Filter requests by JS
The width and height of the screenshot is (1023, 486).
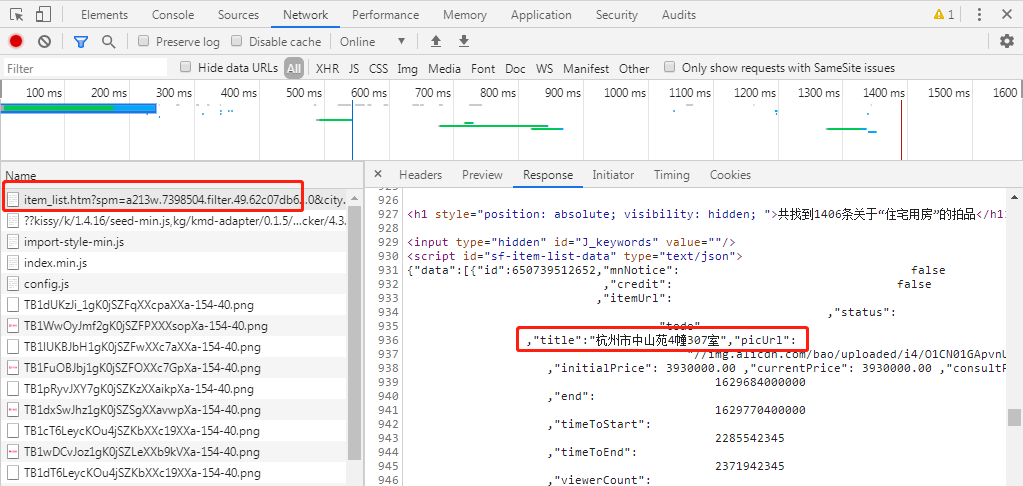pyautogui.click(x=354, y=68)
